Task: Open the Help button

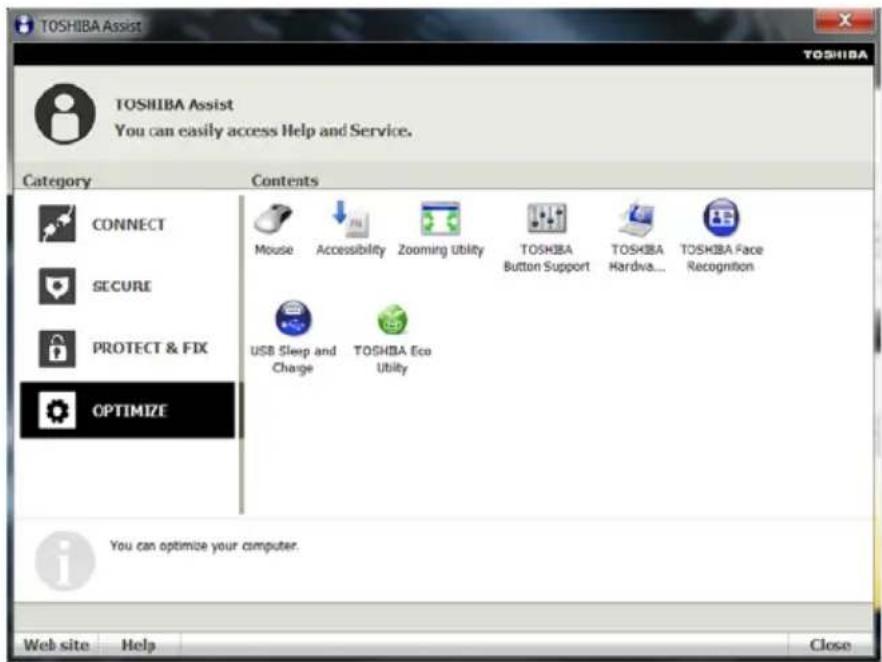Action: (138, 645)
